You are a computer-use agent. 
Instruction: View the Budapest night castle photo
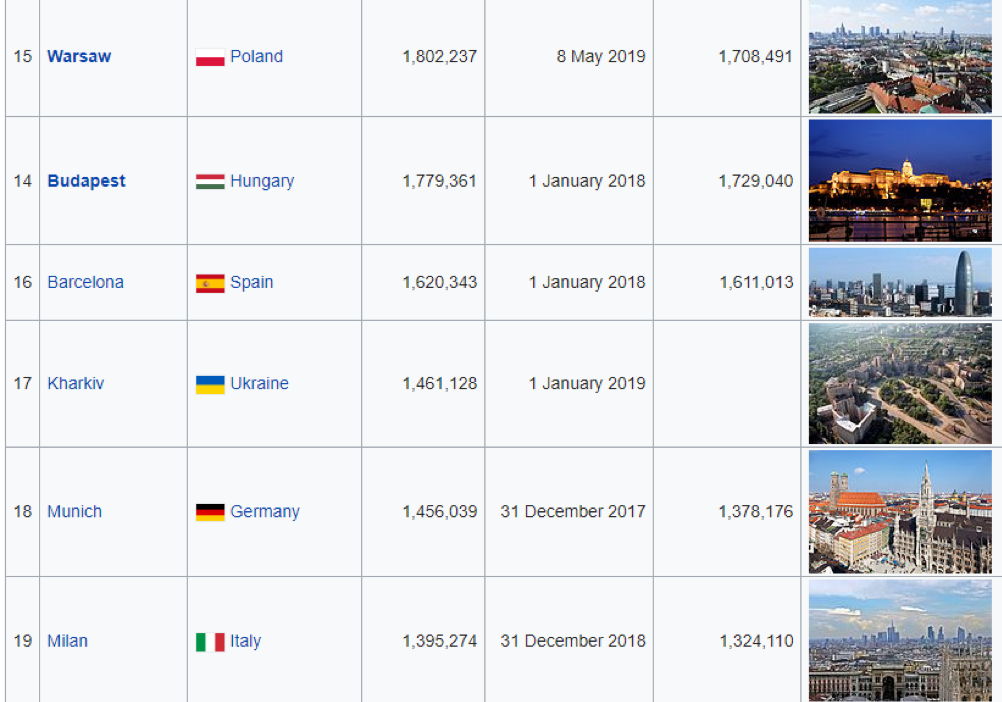[x=900, y=181]
